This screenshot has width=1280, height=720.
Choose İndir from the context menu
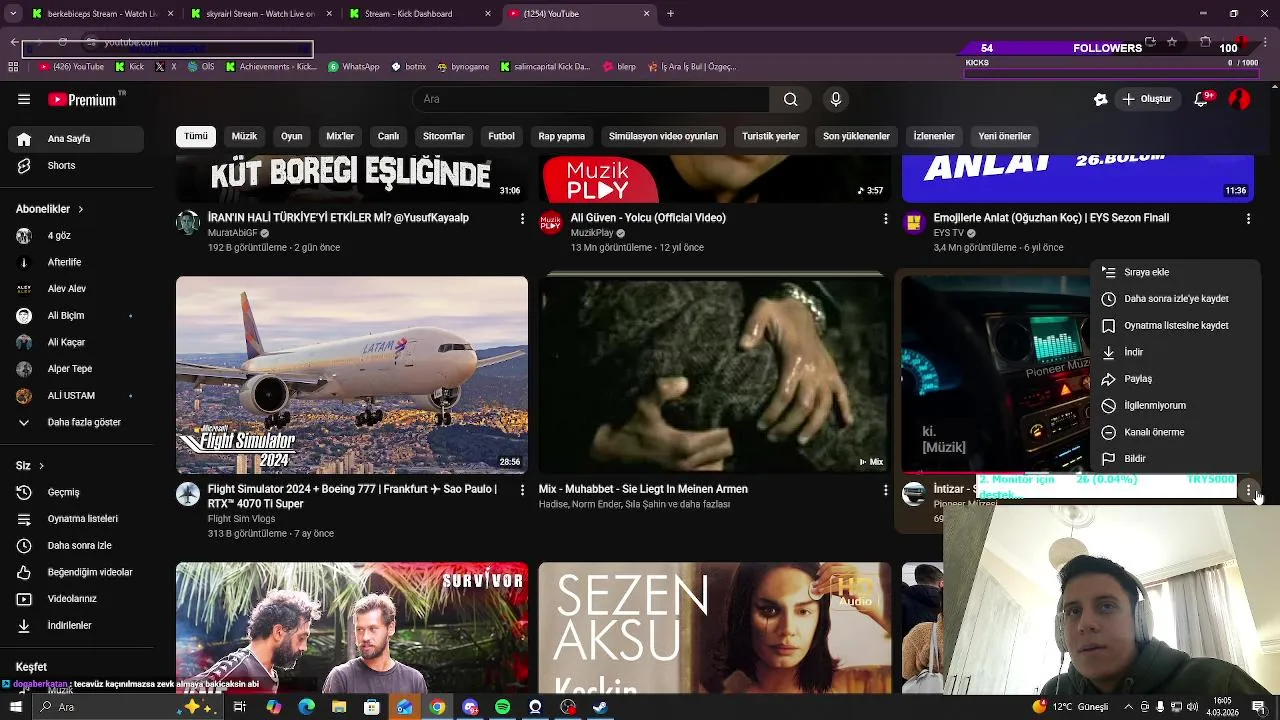[x=1176, y=352]
